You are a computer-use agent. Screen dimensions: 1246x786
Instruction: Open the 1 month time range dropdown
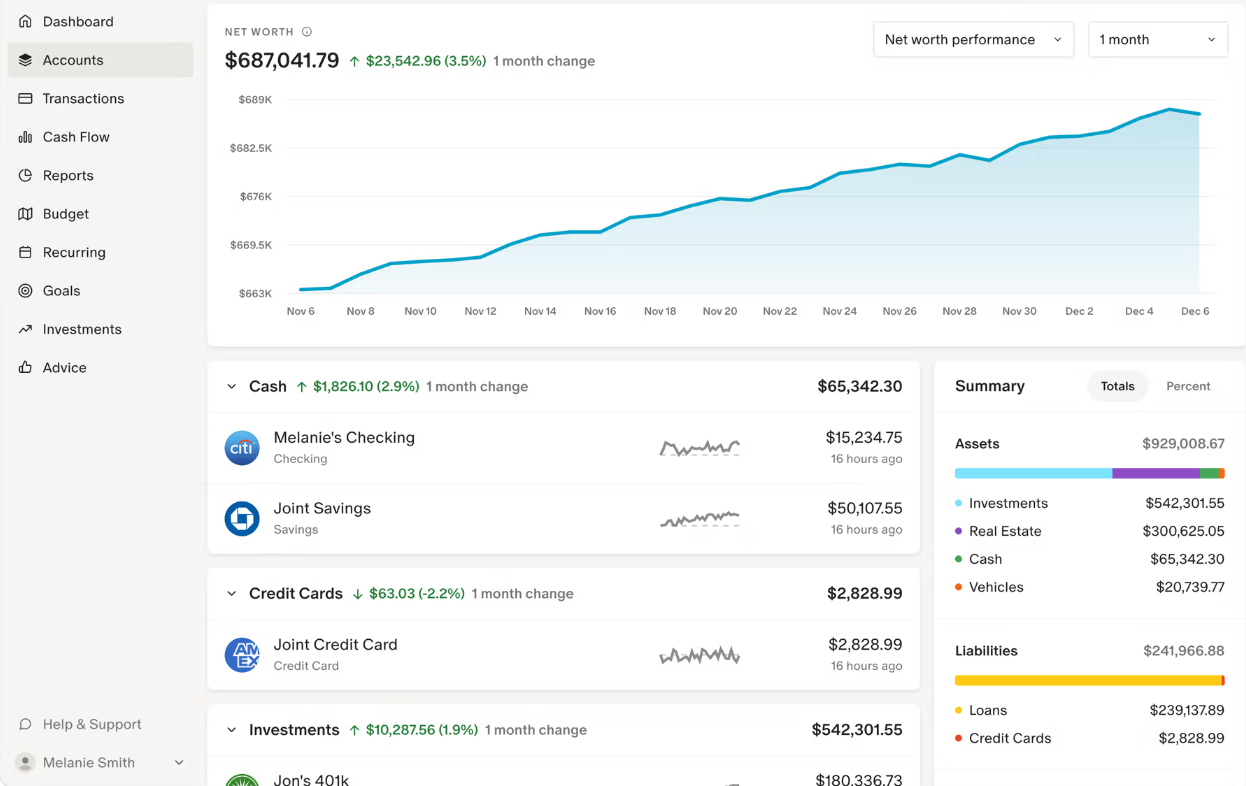(1157, 40)
